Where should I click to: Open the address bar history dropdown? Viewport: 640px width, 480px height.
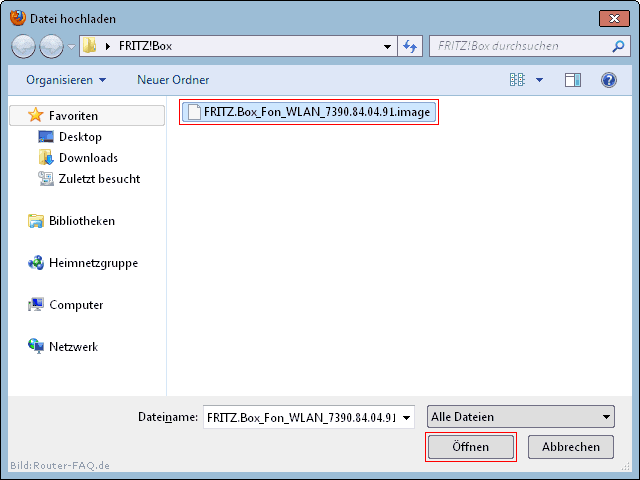coord(387,46)
